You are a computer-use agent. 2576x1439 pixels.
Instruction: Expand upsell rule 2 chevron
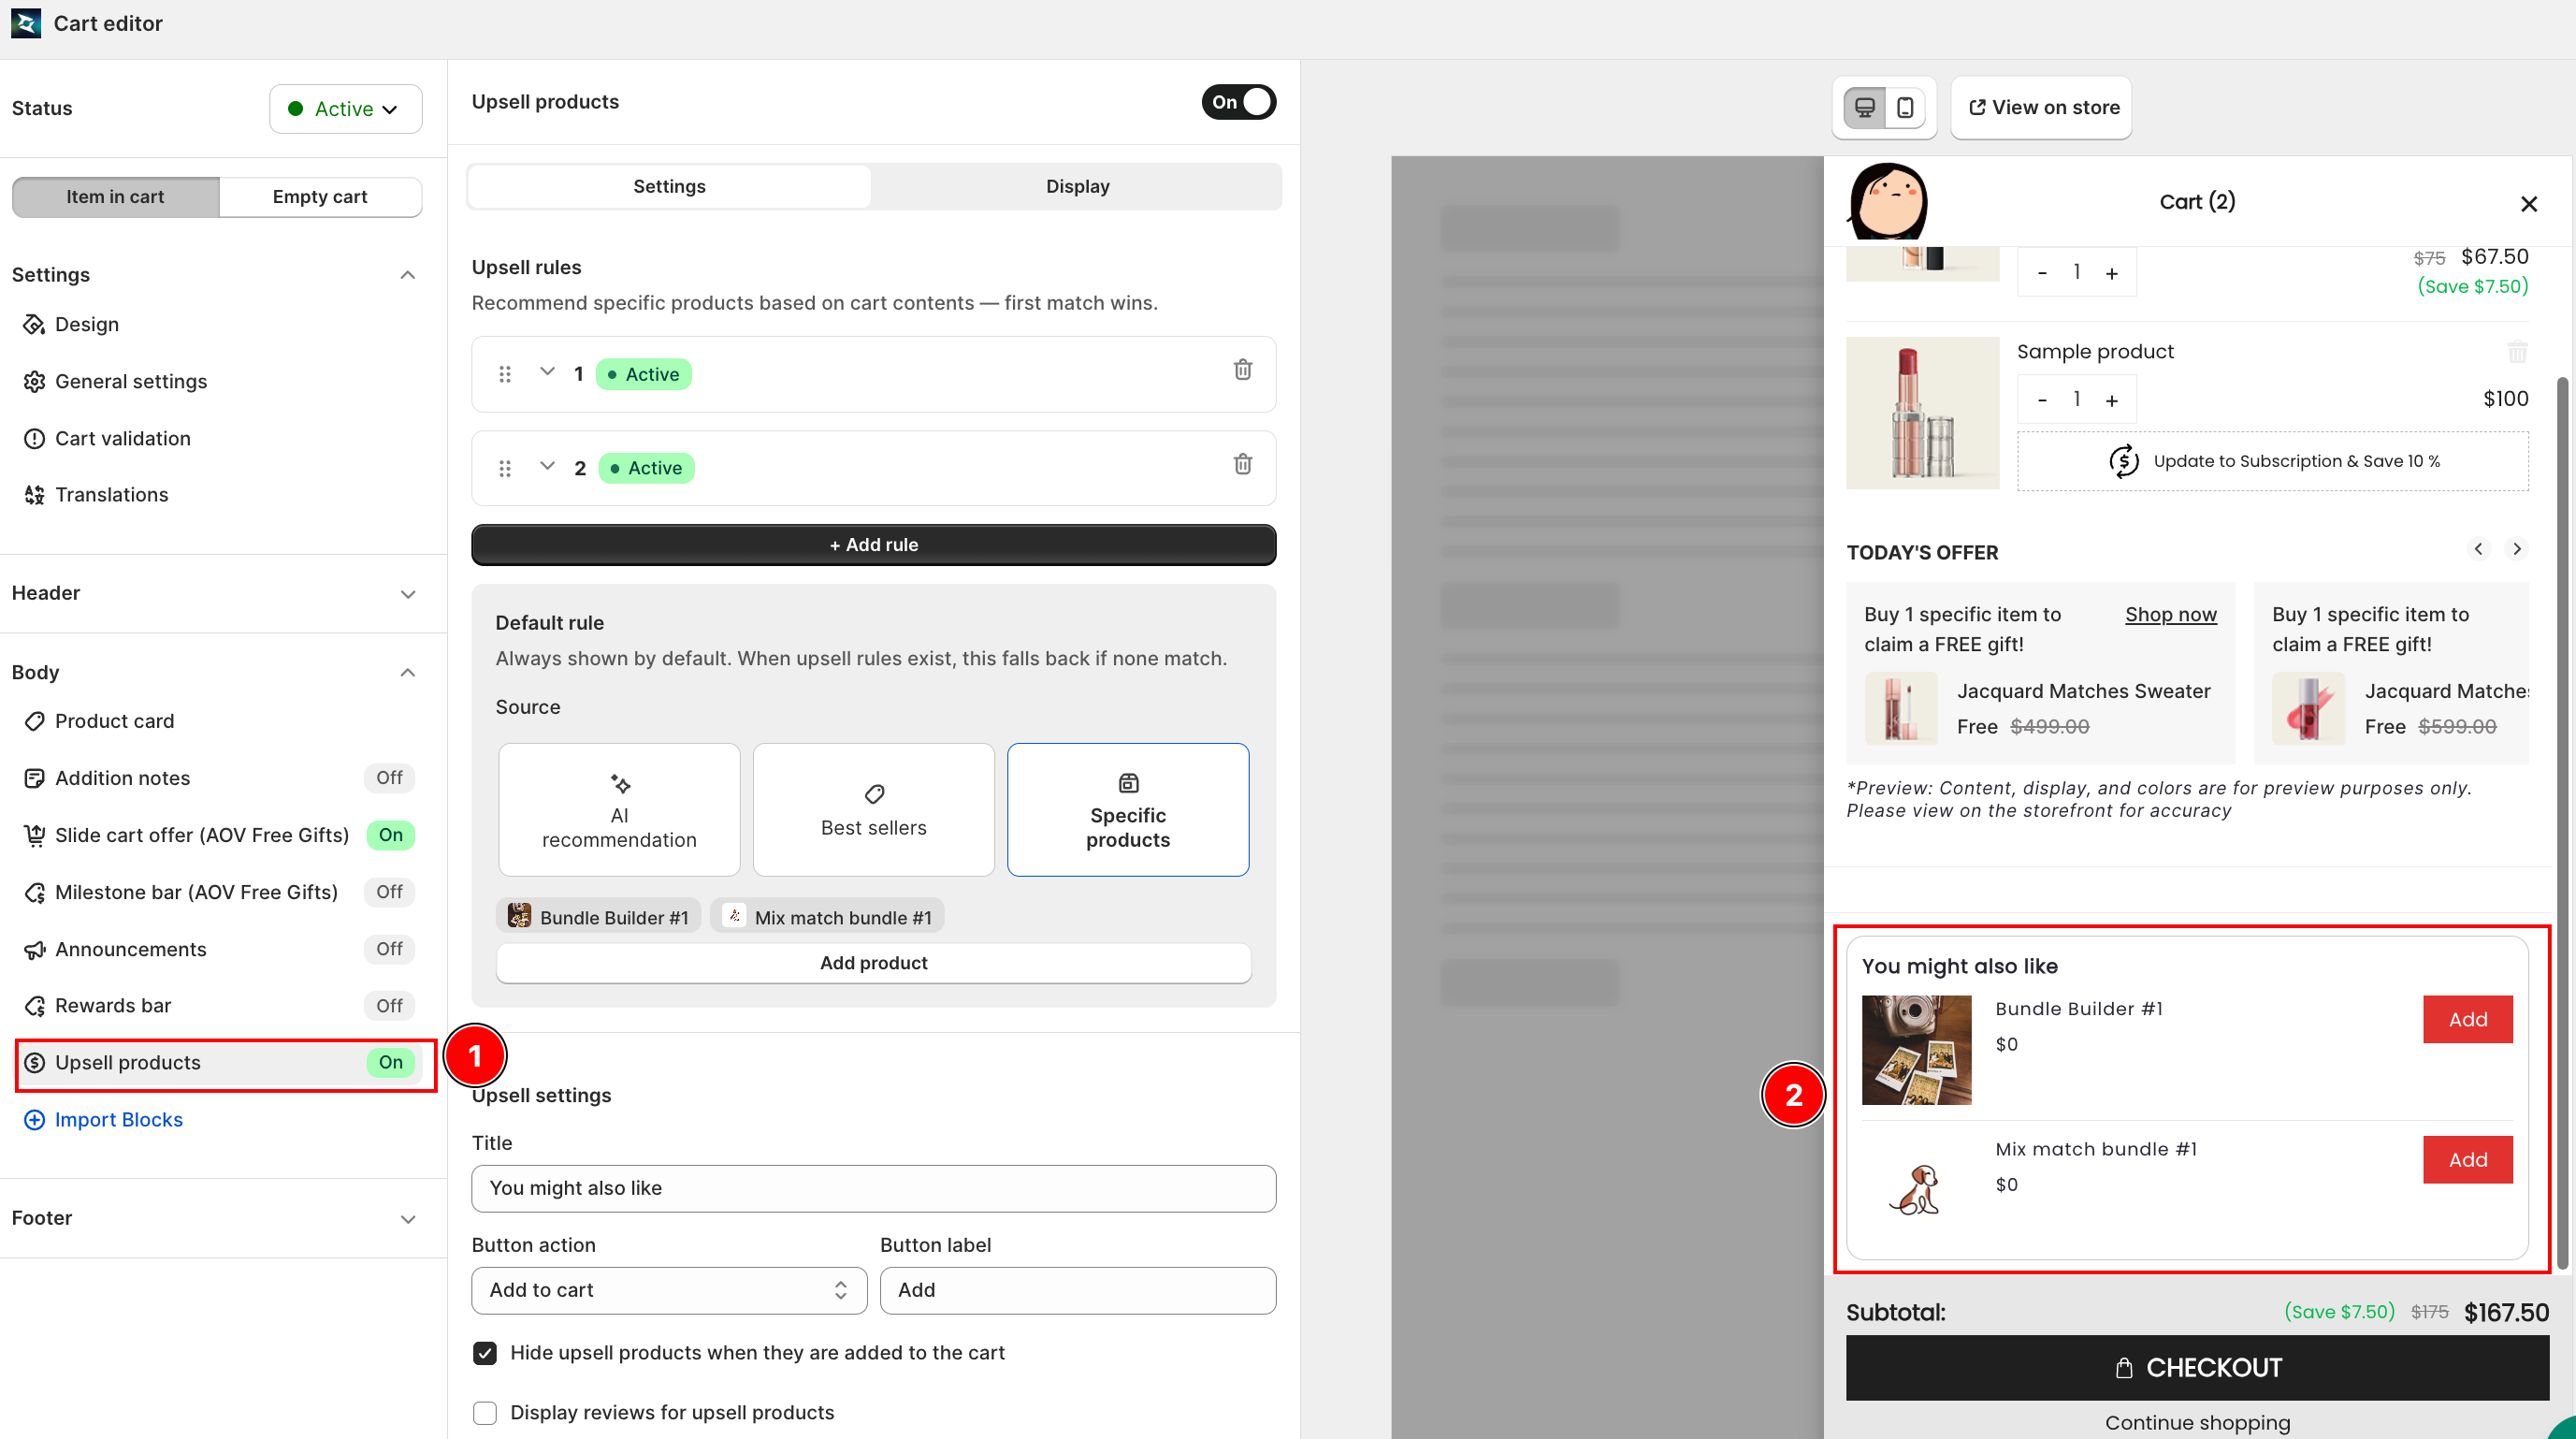point(547,466)
